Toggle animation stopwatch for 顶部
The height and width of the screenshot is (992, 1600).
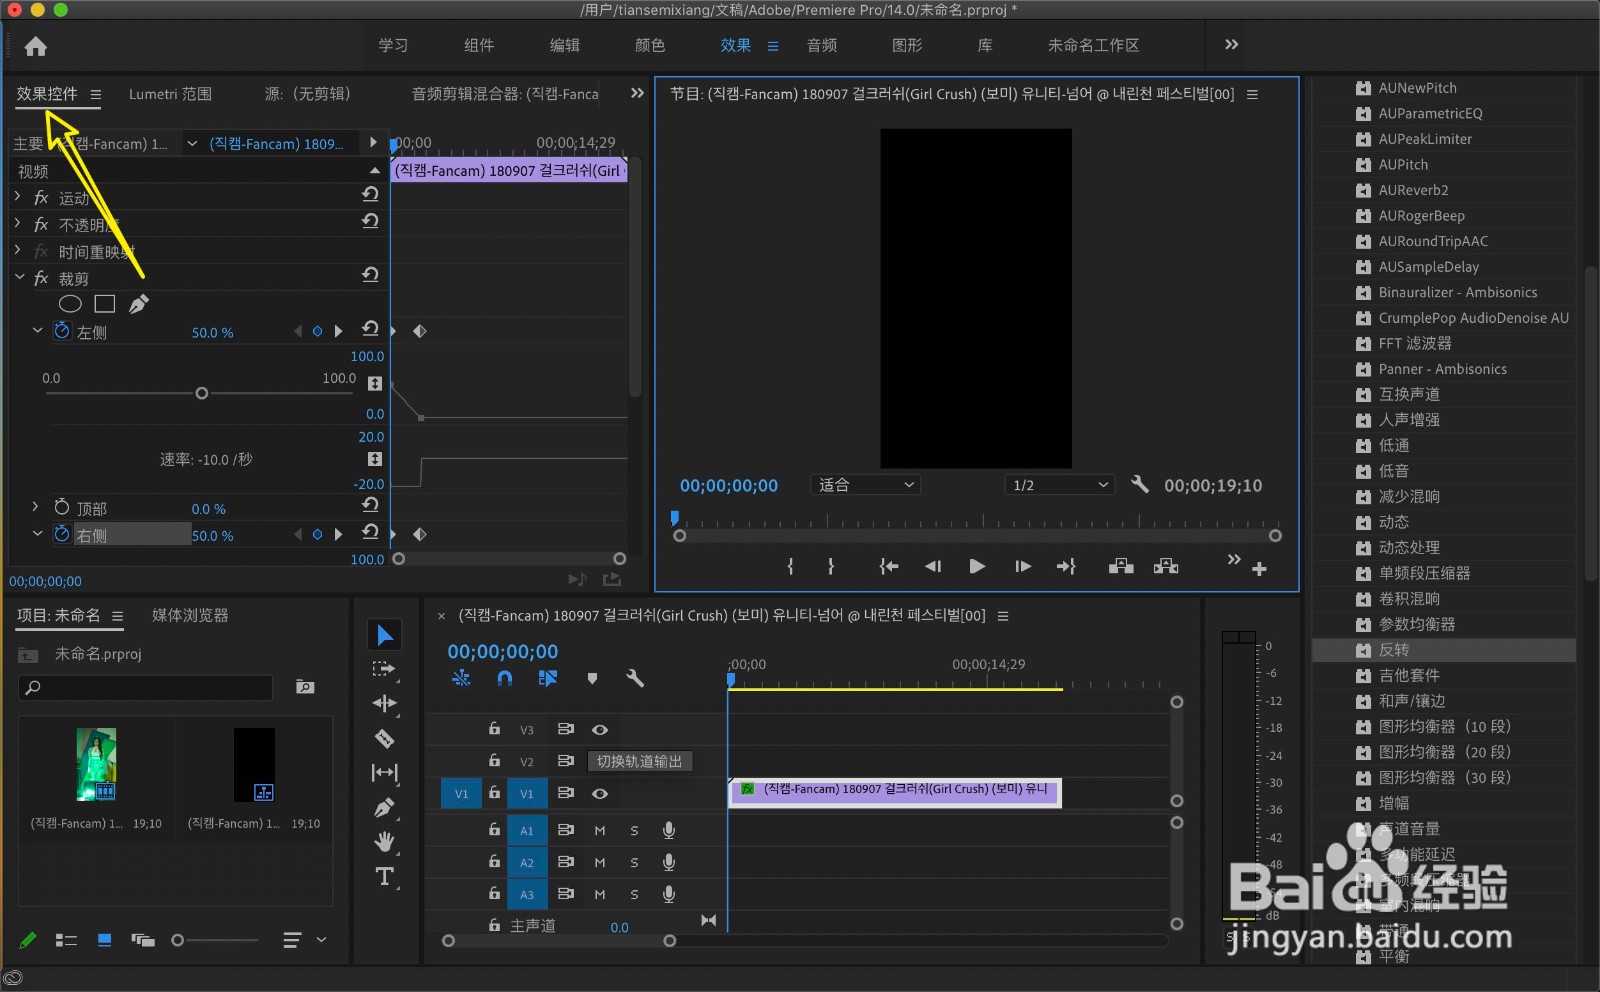(x=62, y=507)
